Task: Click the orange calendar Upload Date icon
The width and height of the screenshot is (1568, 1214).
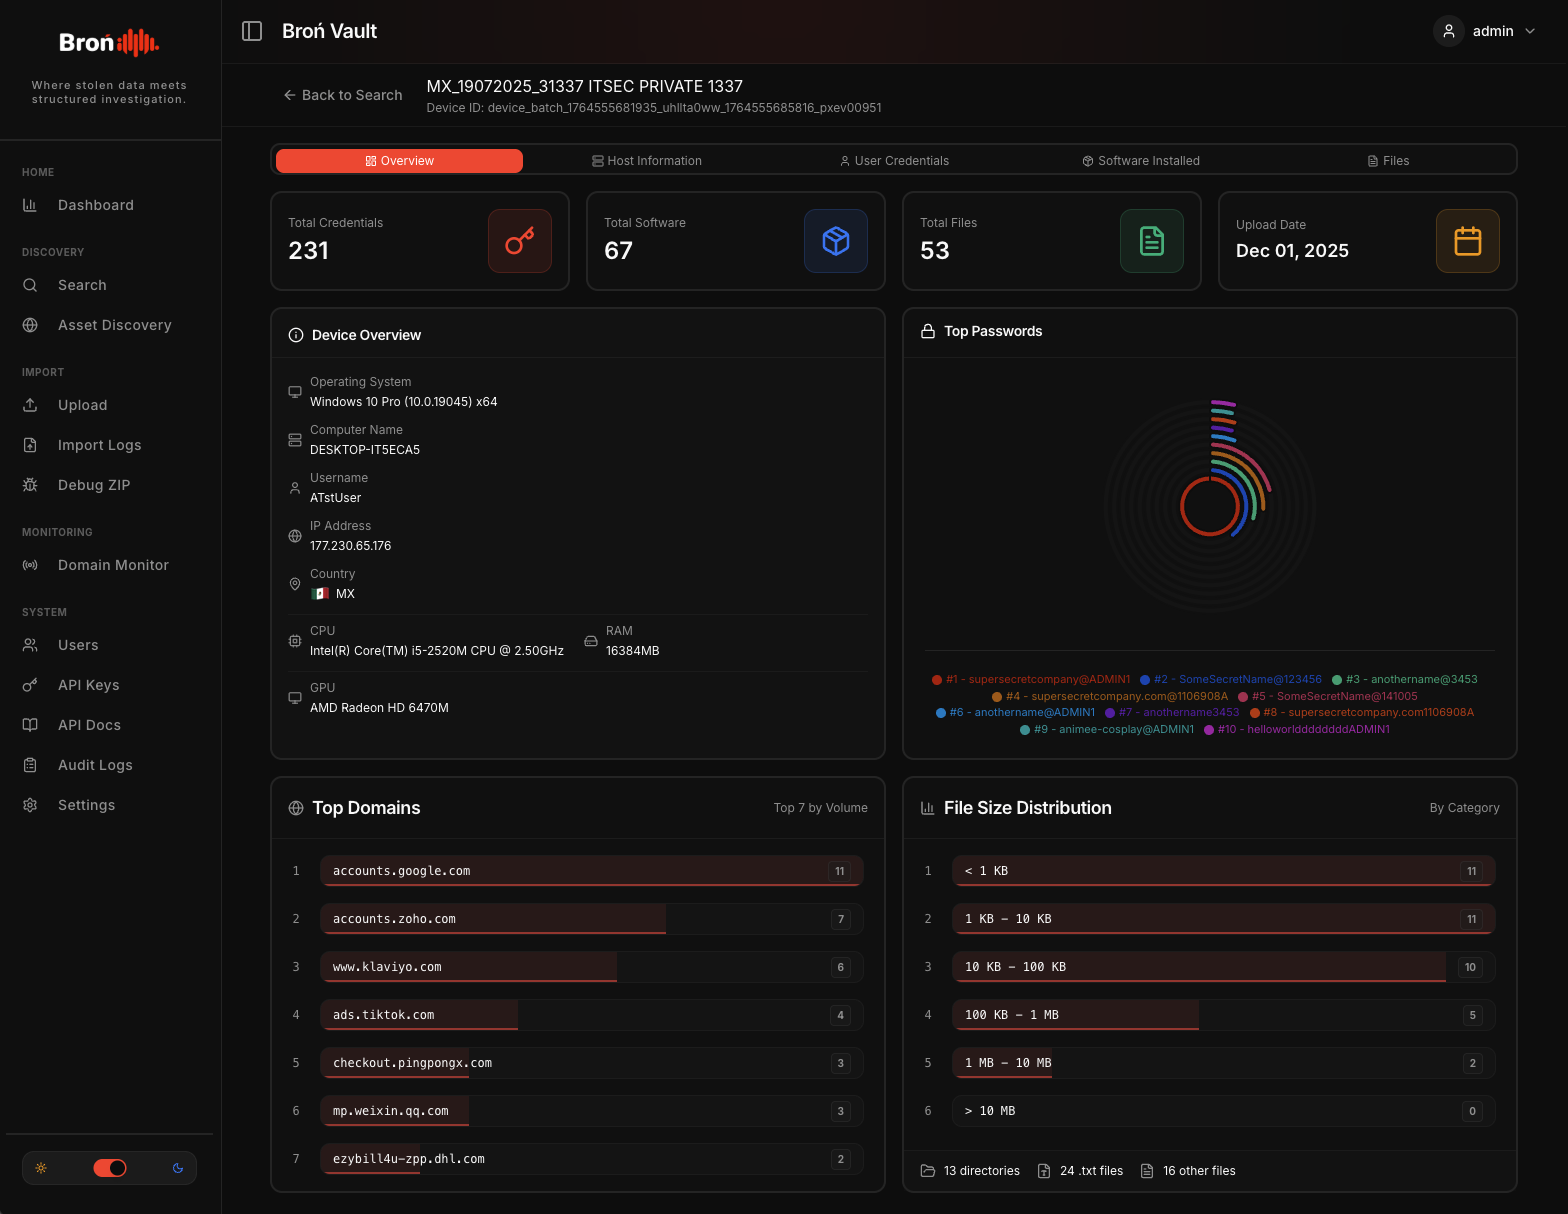Action: (1468, 241)
